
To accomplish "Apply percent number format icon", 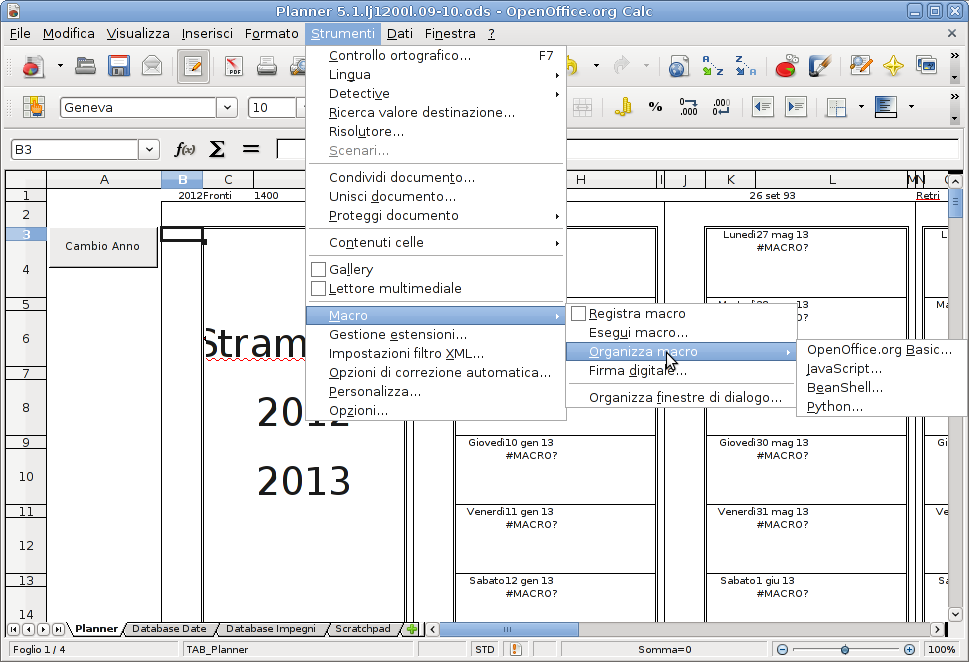I will coord(655,107).
